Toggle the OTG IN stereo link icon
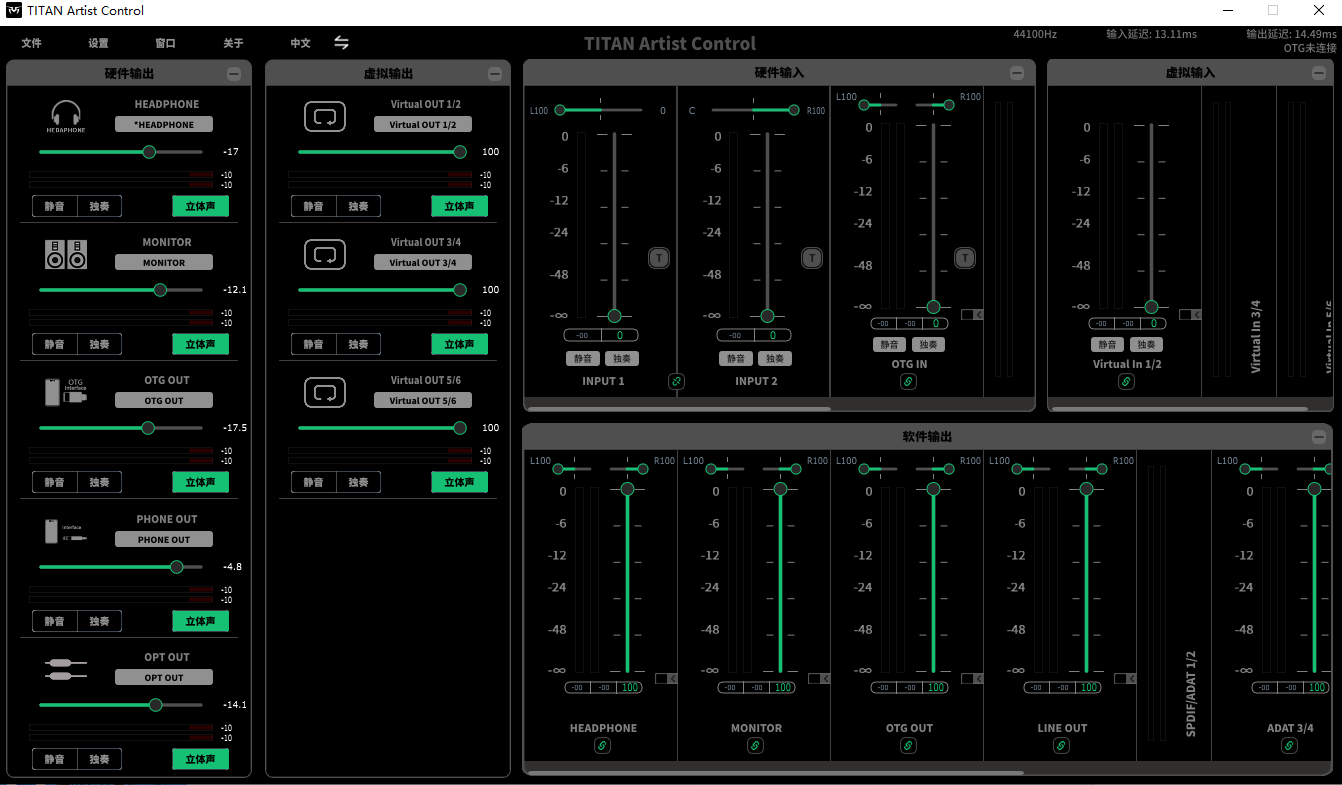 pos(908,381)
